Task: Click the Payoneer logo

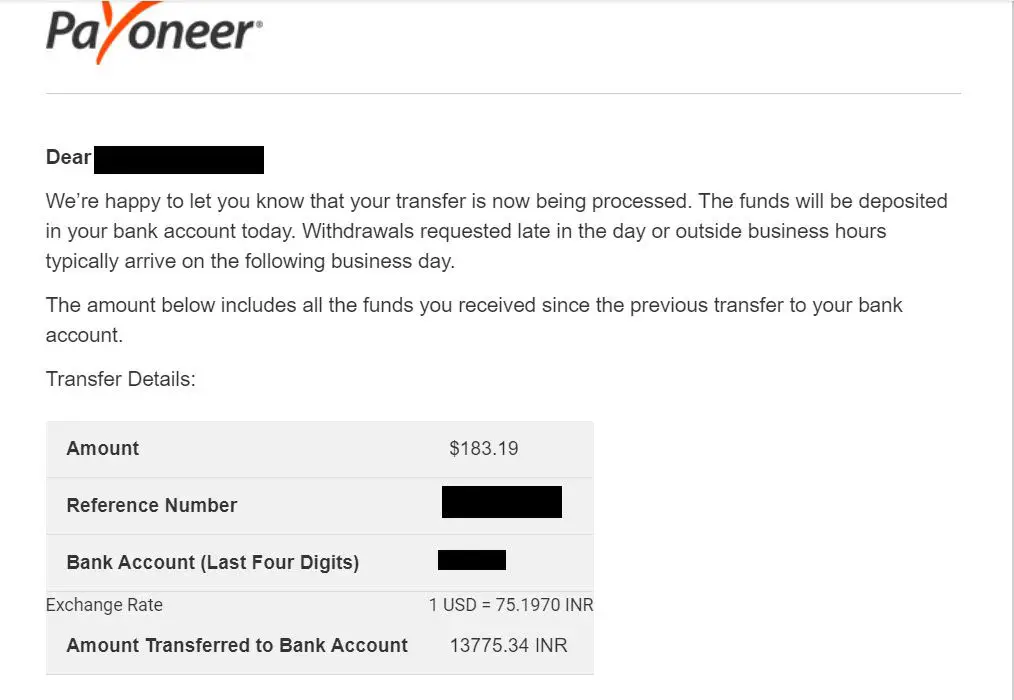Action: click(x=154, y=32)
